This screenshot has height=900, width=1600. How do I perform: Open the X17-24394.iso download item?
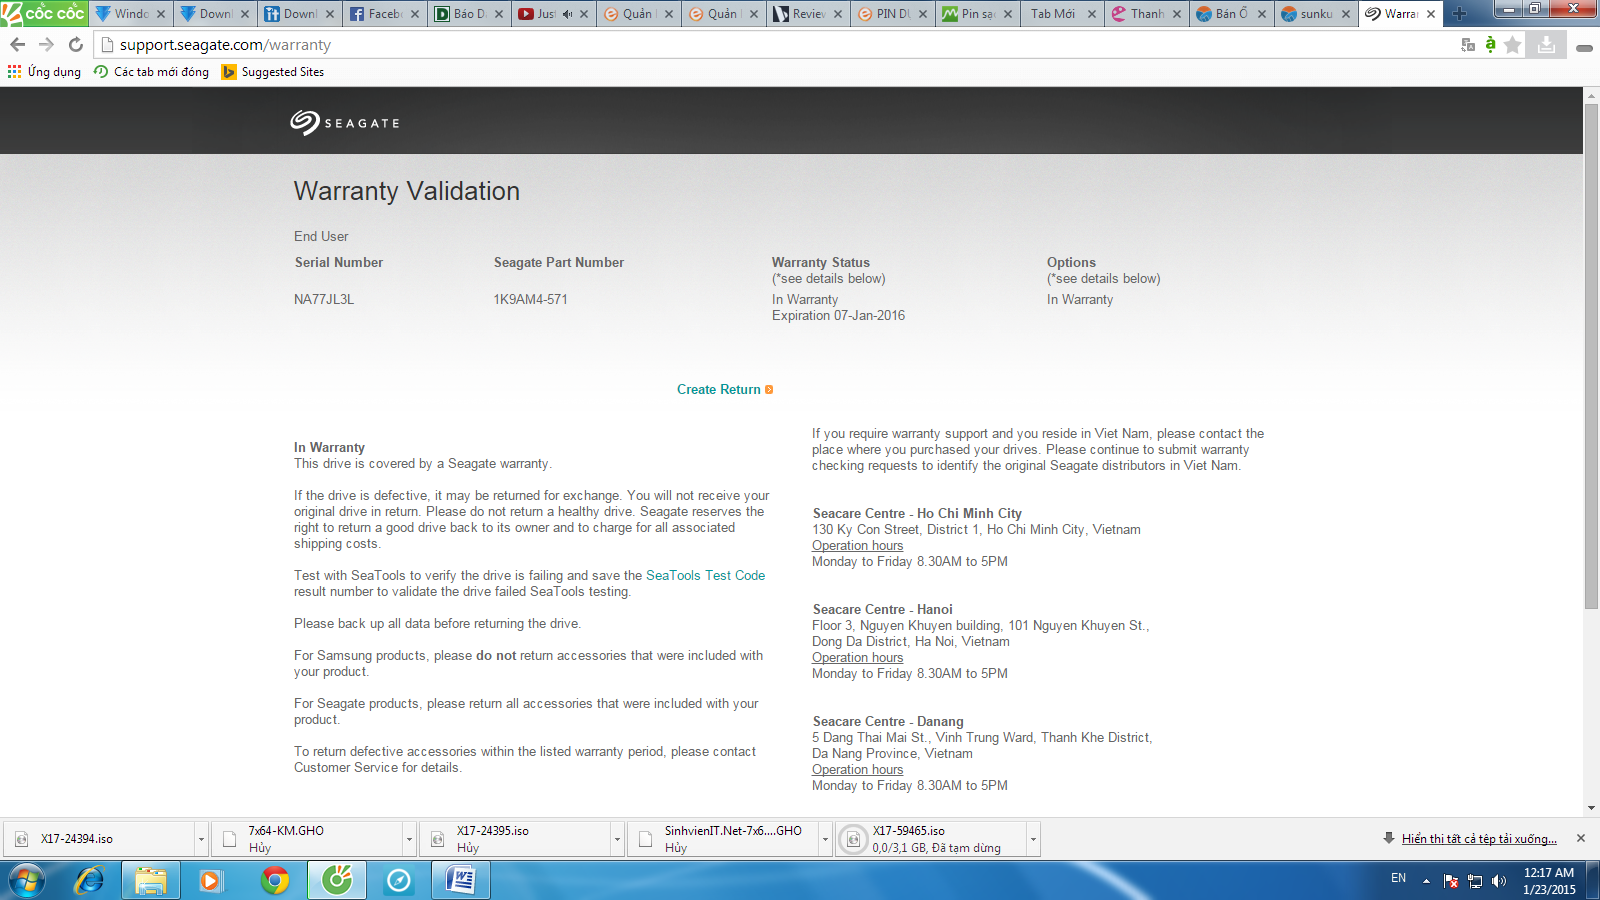(99, 839)
